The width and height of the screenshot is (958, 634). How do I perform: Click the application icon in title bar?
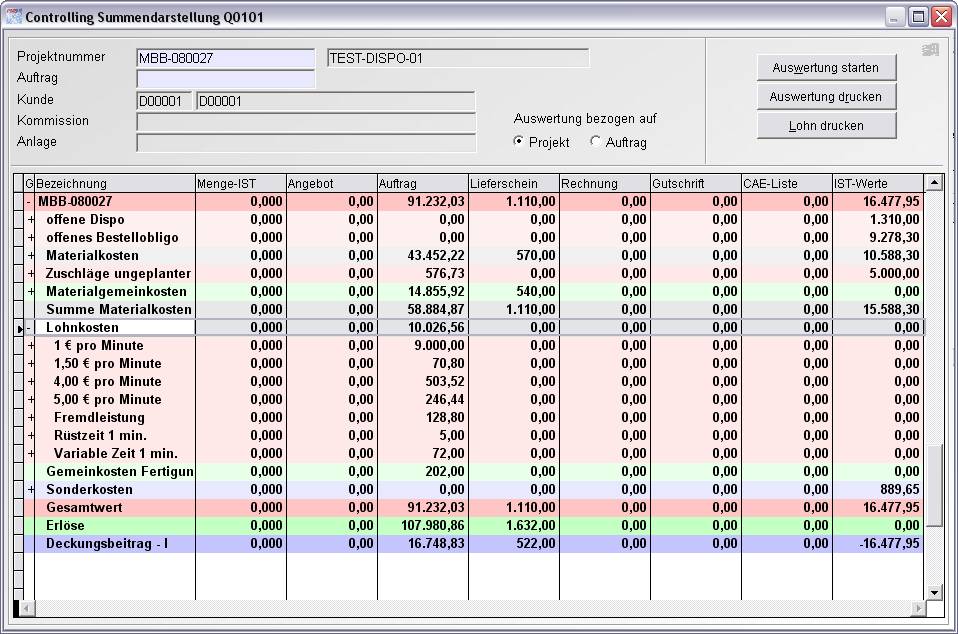[x=13, y=17]
